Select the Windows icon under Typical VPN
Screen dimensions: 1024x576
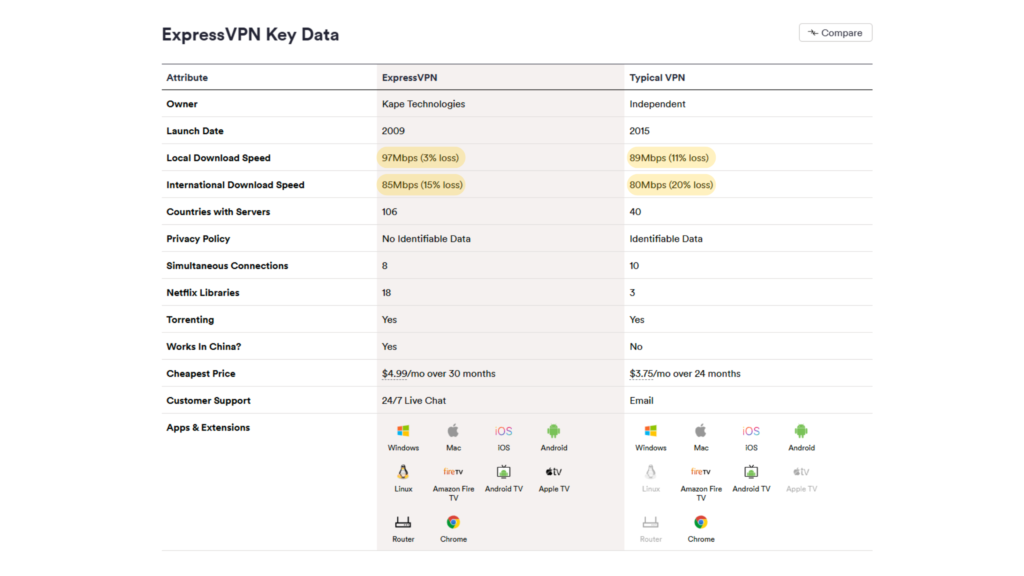(x=650, y=431)
